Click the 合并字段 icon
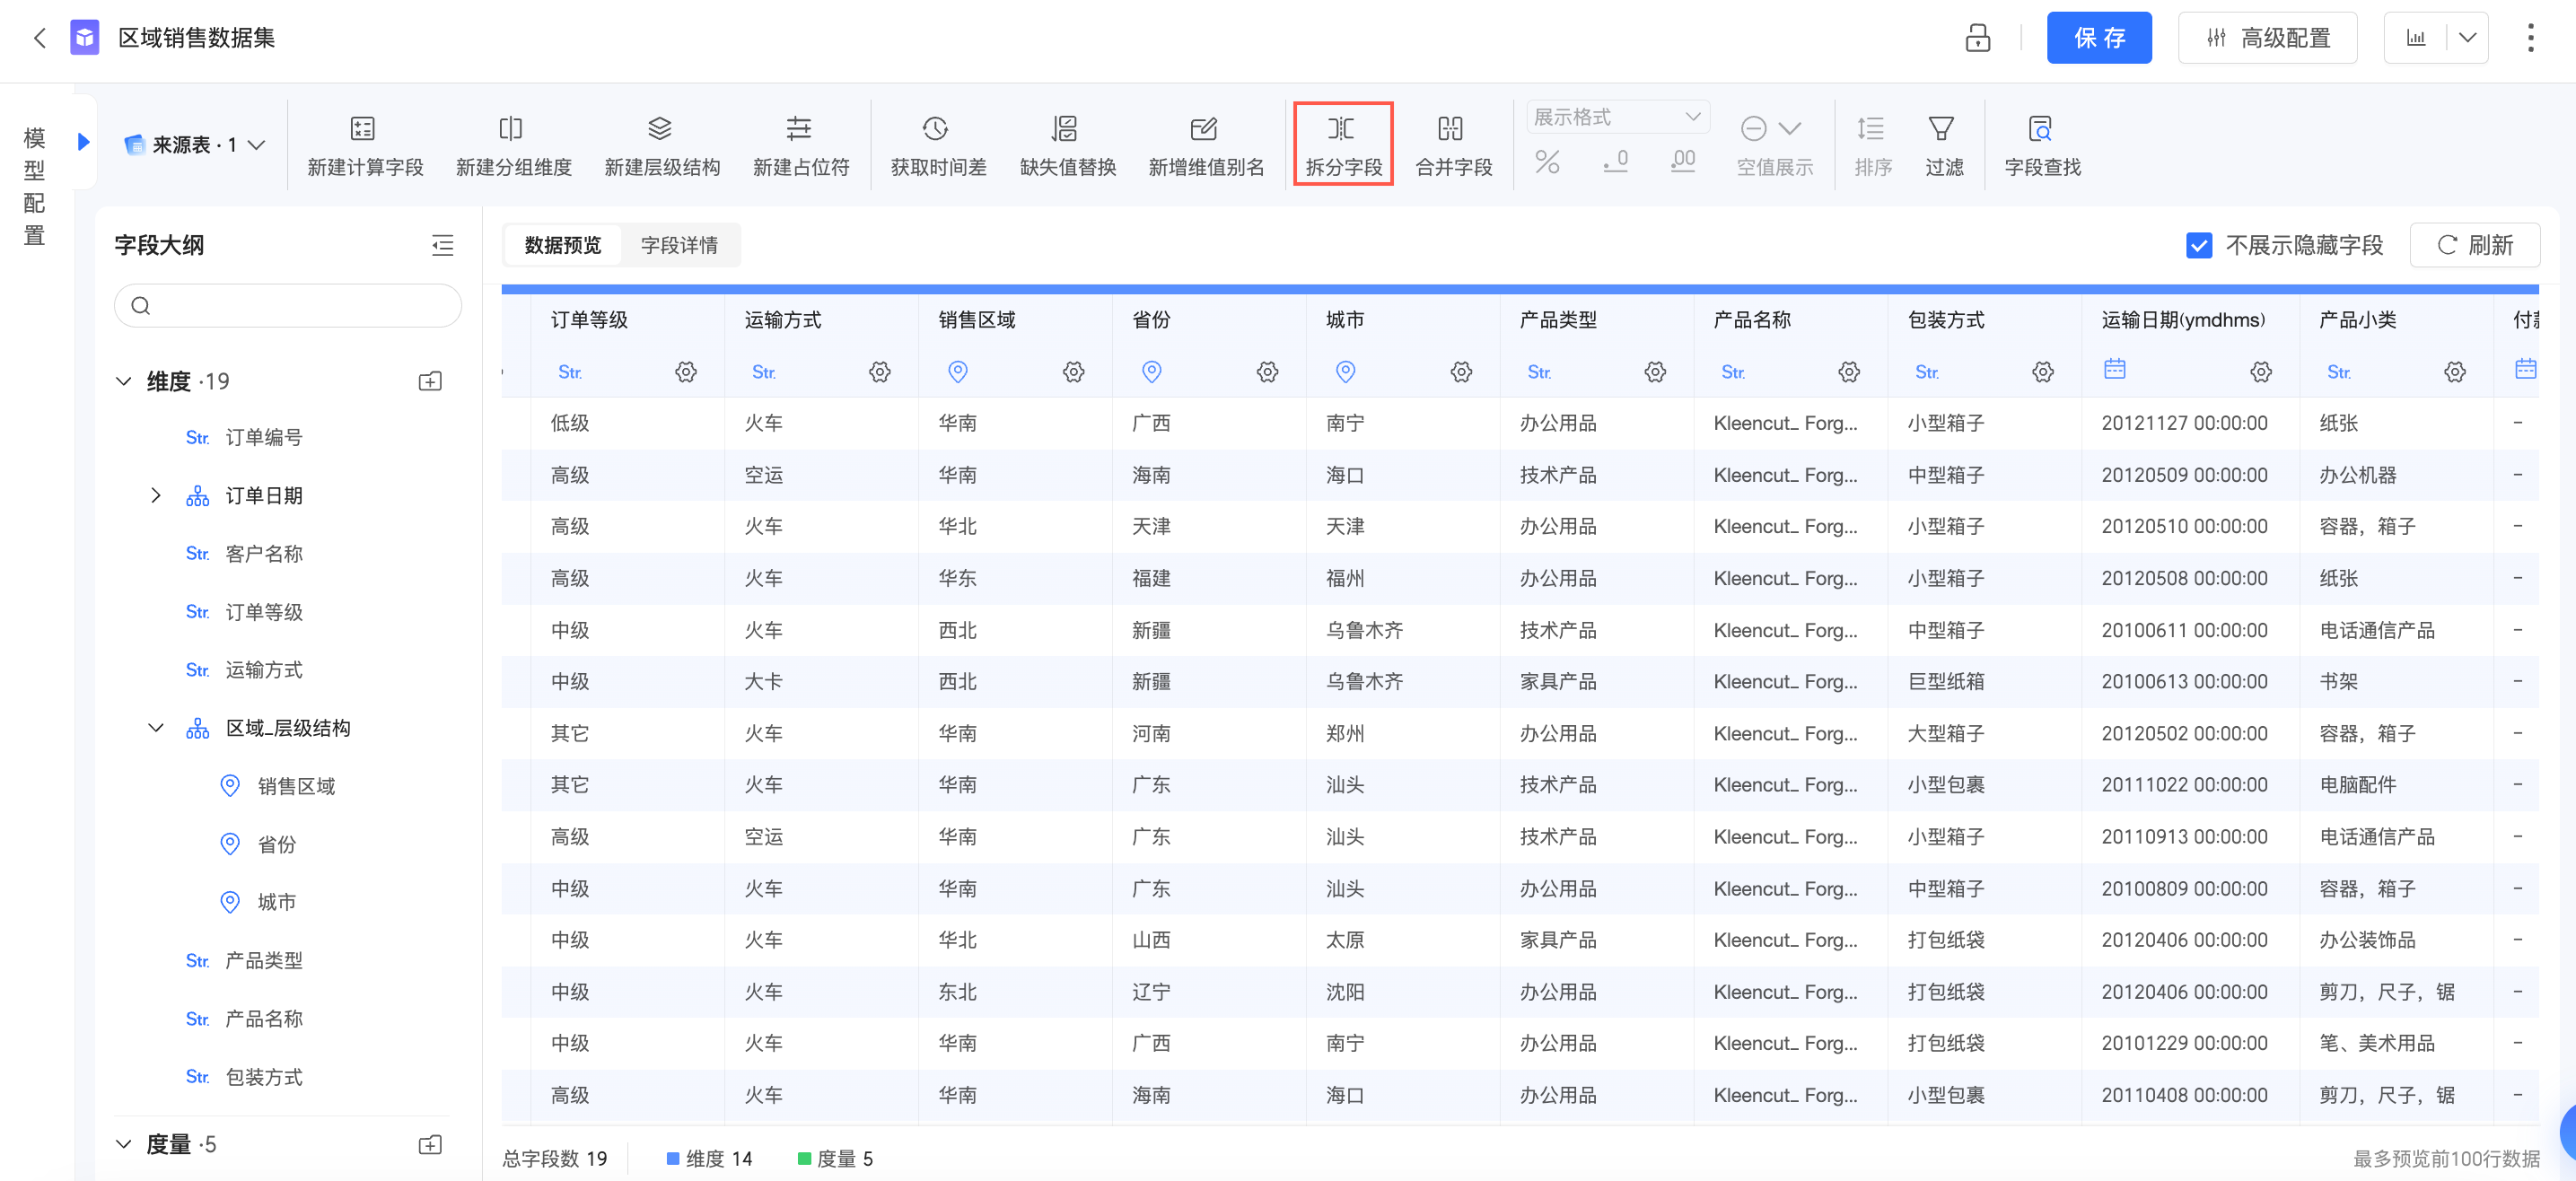Viewport: 2576px width, 1181px height. pyautogui.click(x=1451, y=129)
